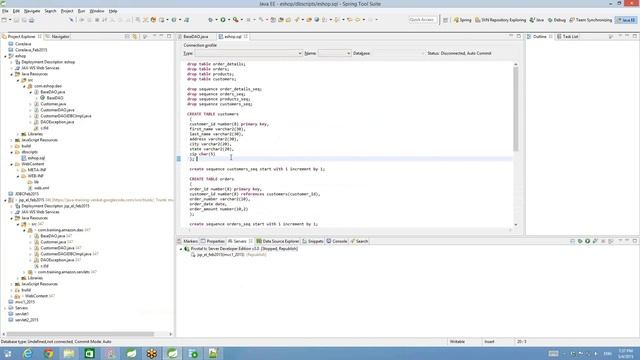Collapse the com.eshop.dao package
Image resolution: width=640 pixels, height=360 pixels.
pos(24,86)
